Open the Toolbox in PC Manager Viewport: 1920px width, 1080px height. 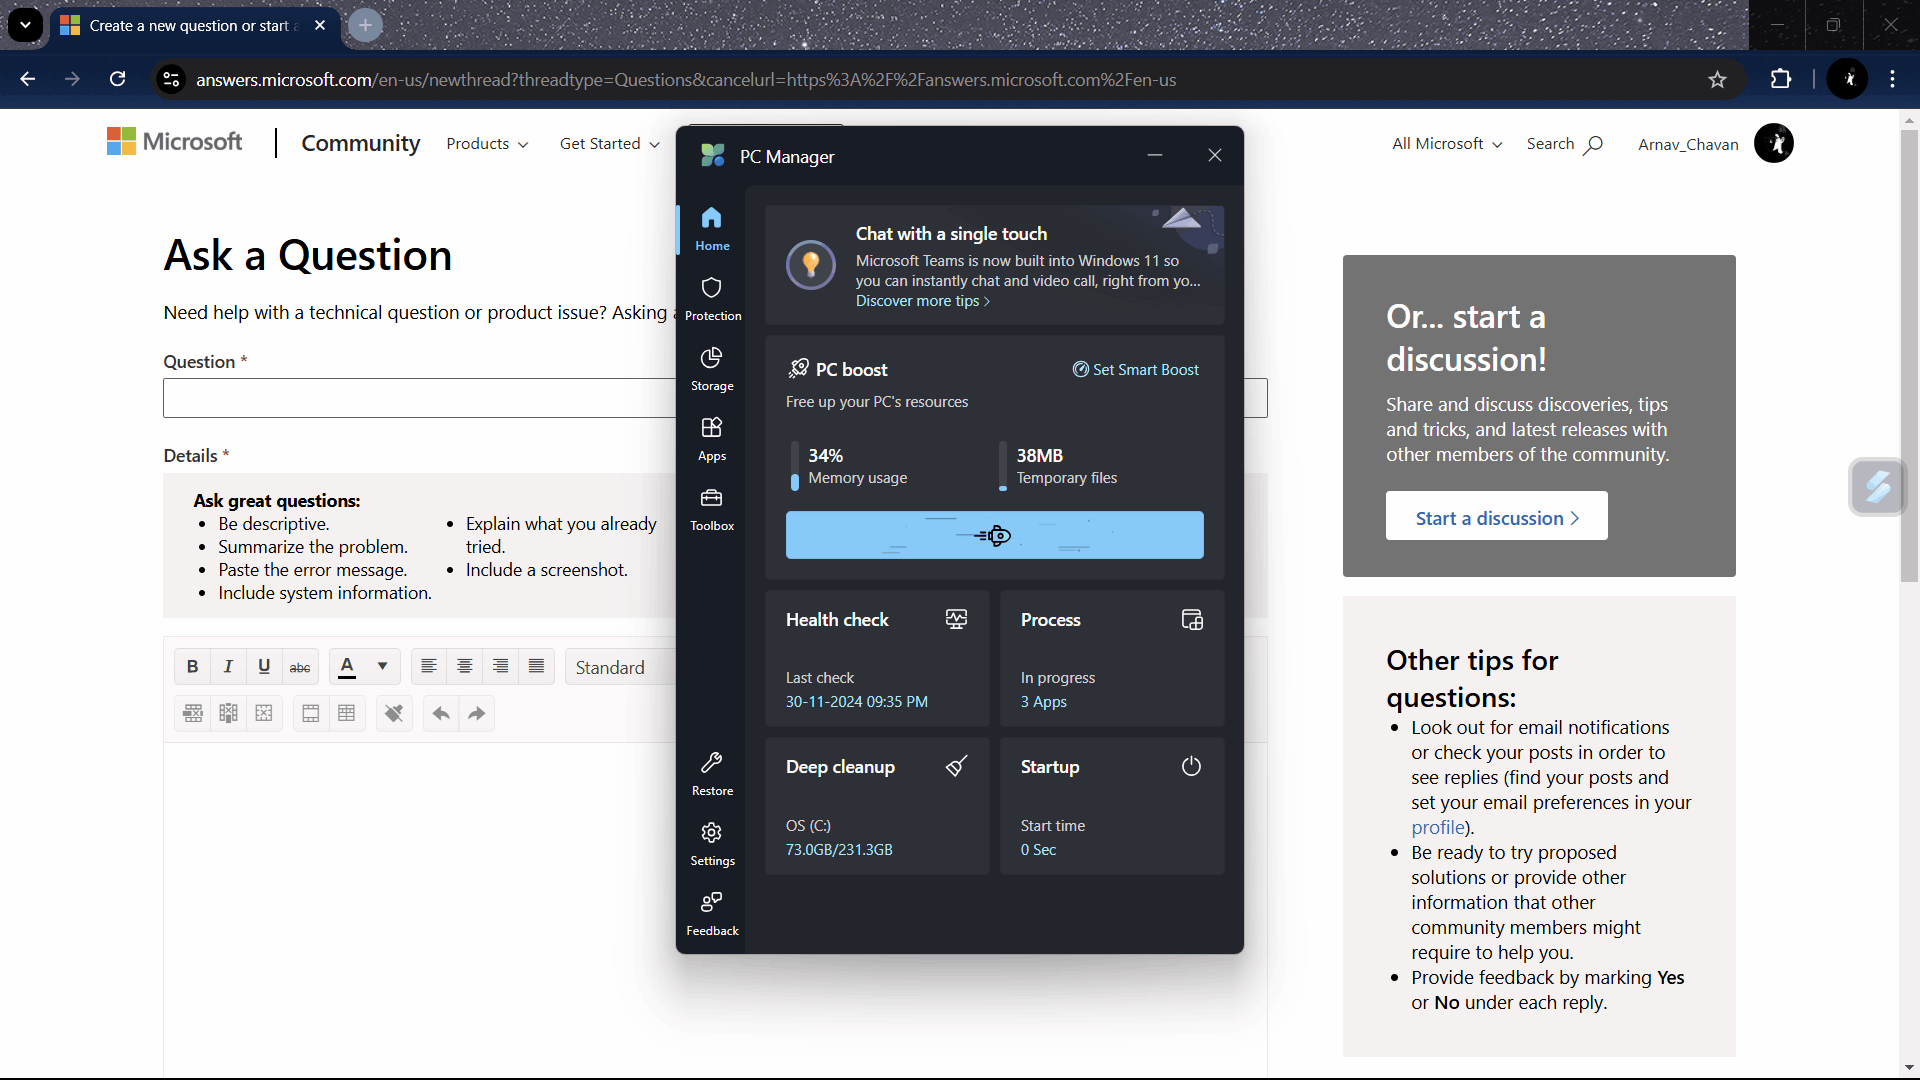click(x=712, y=509)
